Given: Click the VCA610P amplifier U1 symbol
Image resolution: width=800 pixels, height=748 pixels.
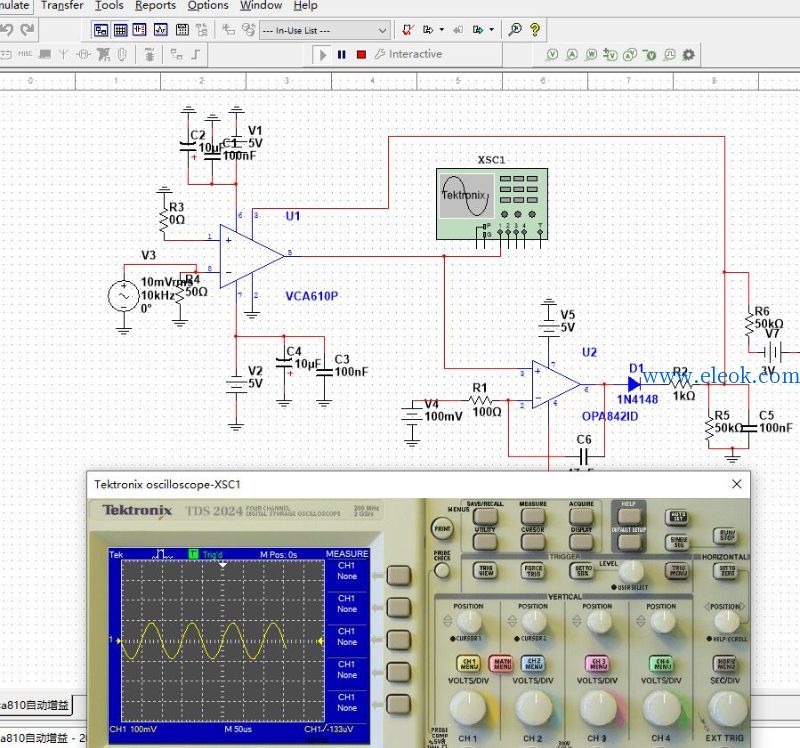Looking at the screenshot, I should pyautogui.click(x=252, y=256).
